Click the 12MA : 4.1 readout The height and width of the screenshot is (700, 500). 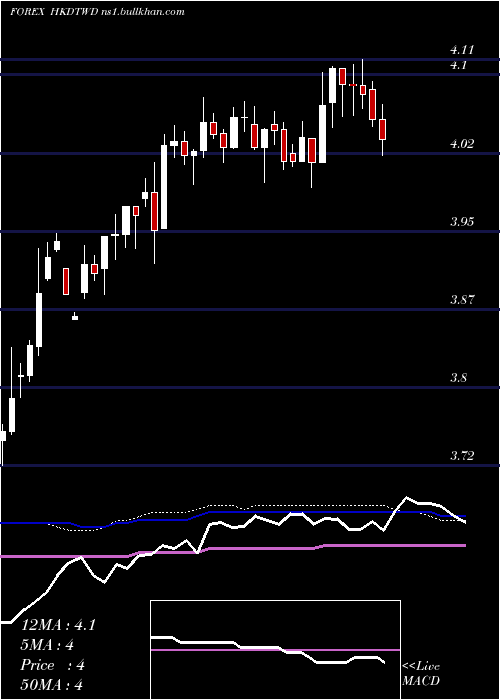pyautogui.click(x=58, y=625)
